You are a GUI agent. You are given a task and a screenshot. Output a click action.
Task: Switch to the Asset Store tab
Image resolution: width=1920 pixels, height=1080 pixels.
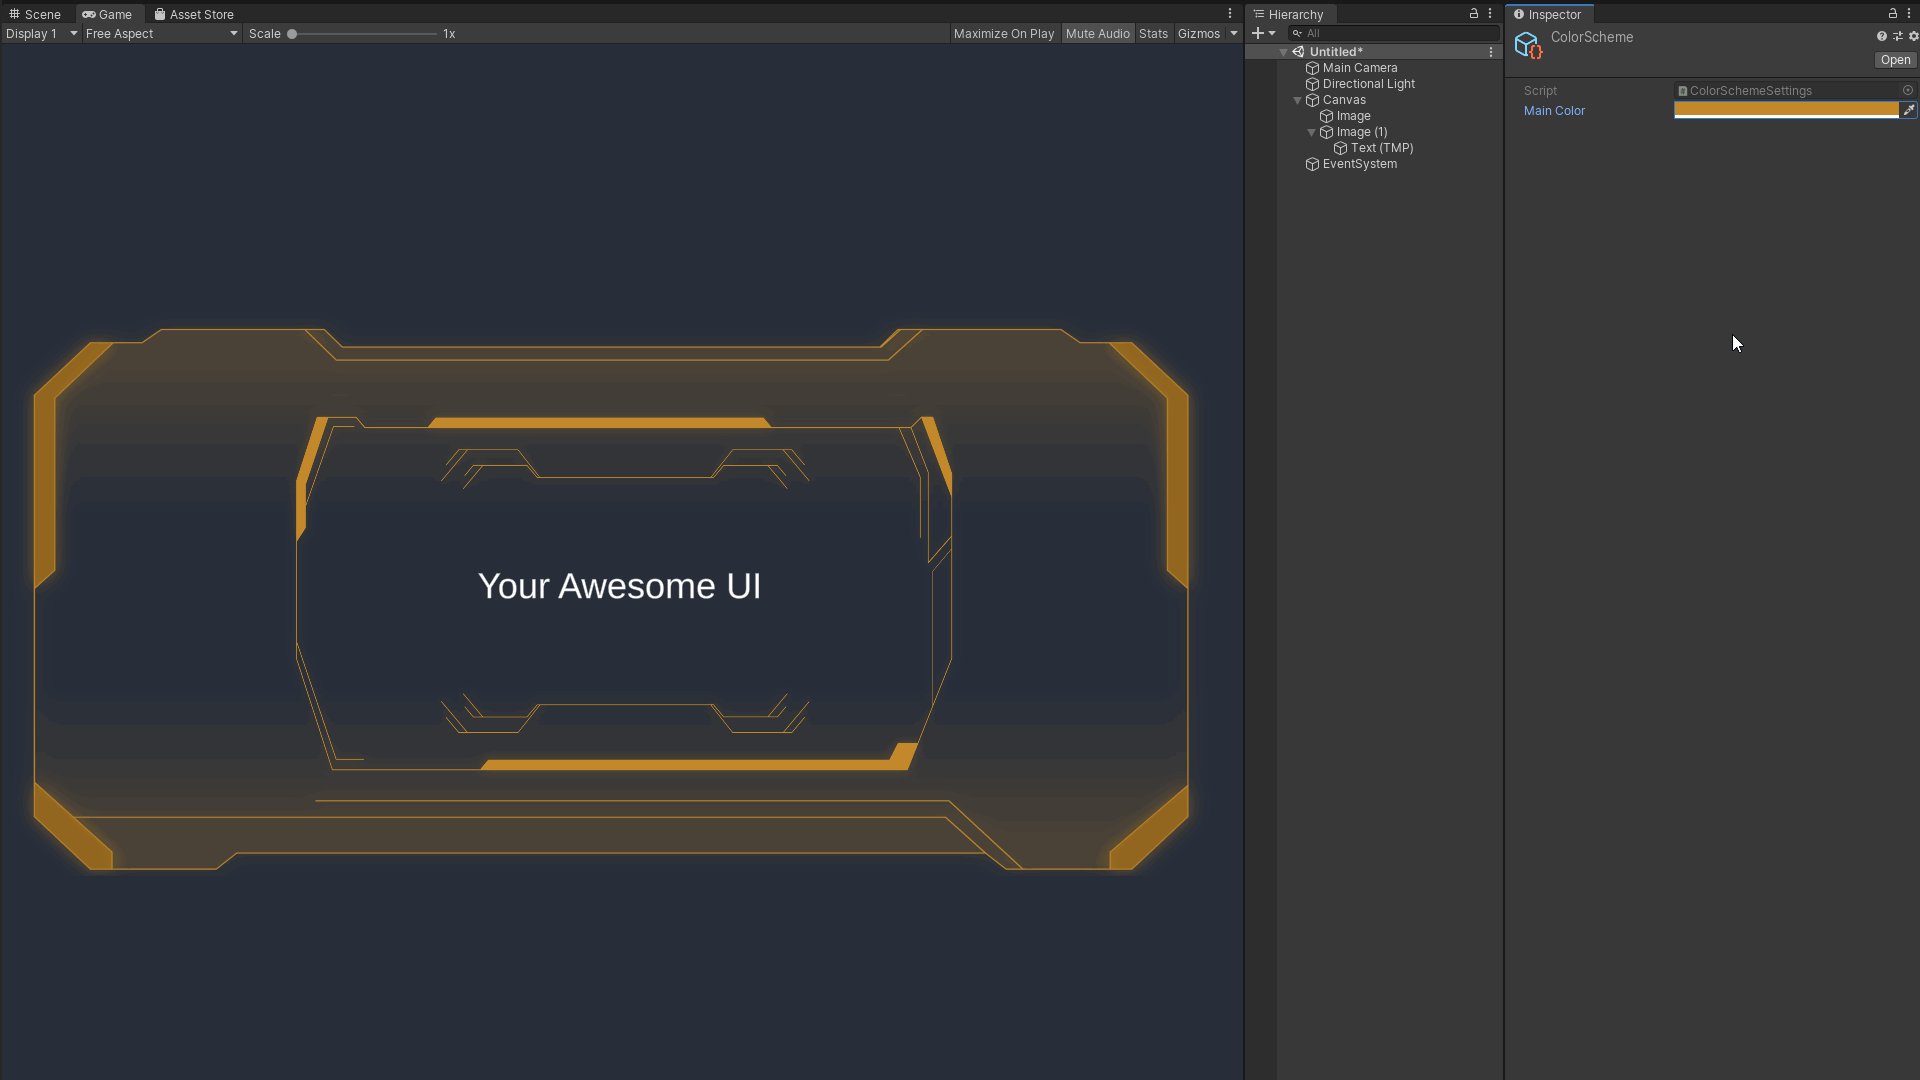(x=194, y=14)
